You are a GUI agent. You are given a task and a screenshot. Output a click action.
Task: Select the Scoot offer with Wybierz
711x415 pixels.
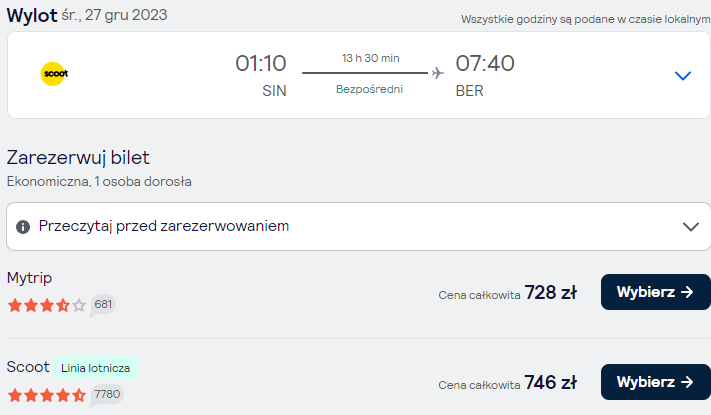[656, 382]
